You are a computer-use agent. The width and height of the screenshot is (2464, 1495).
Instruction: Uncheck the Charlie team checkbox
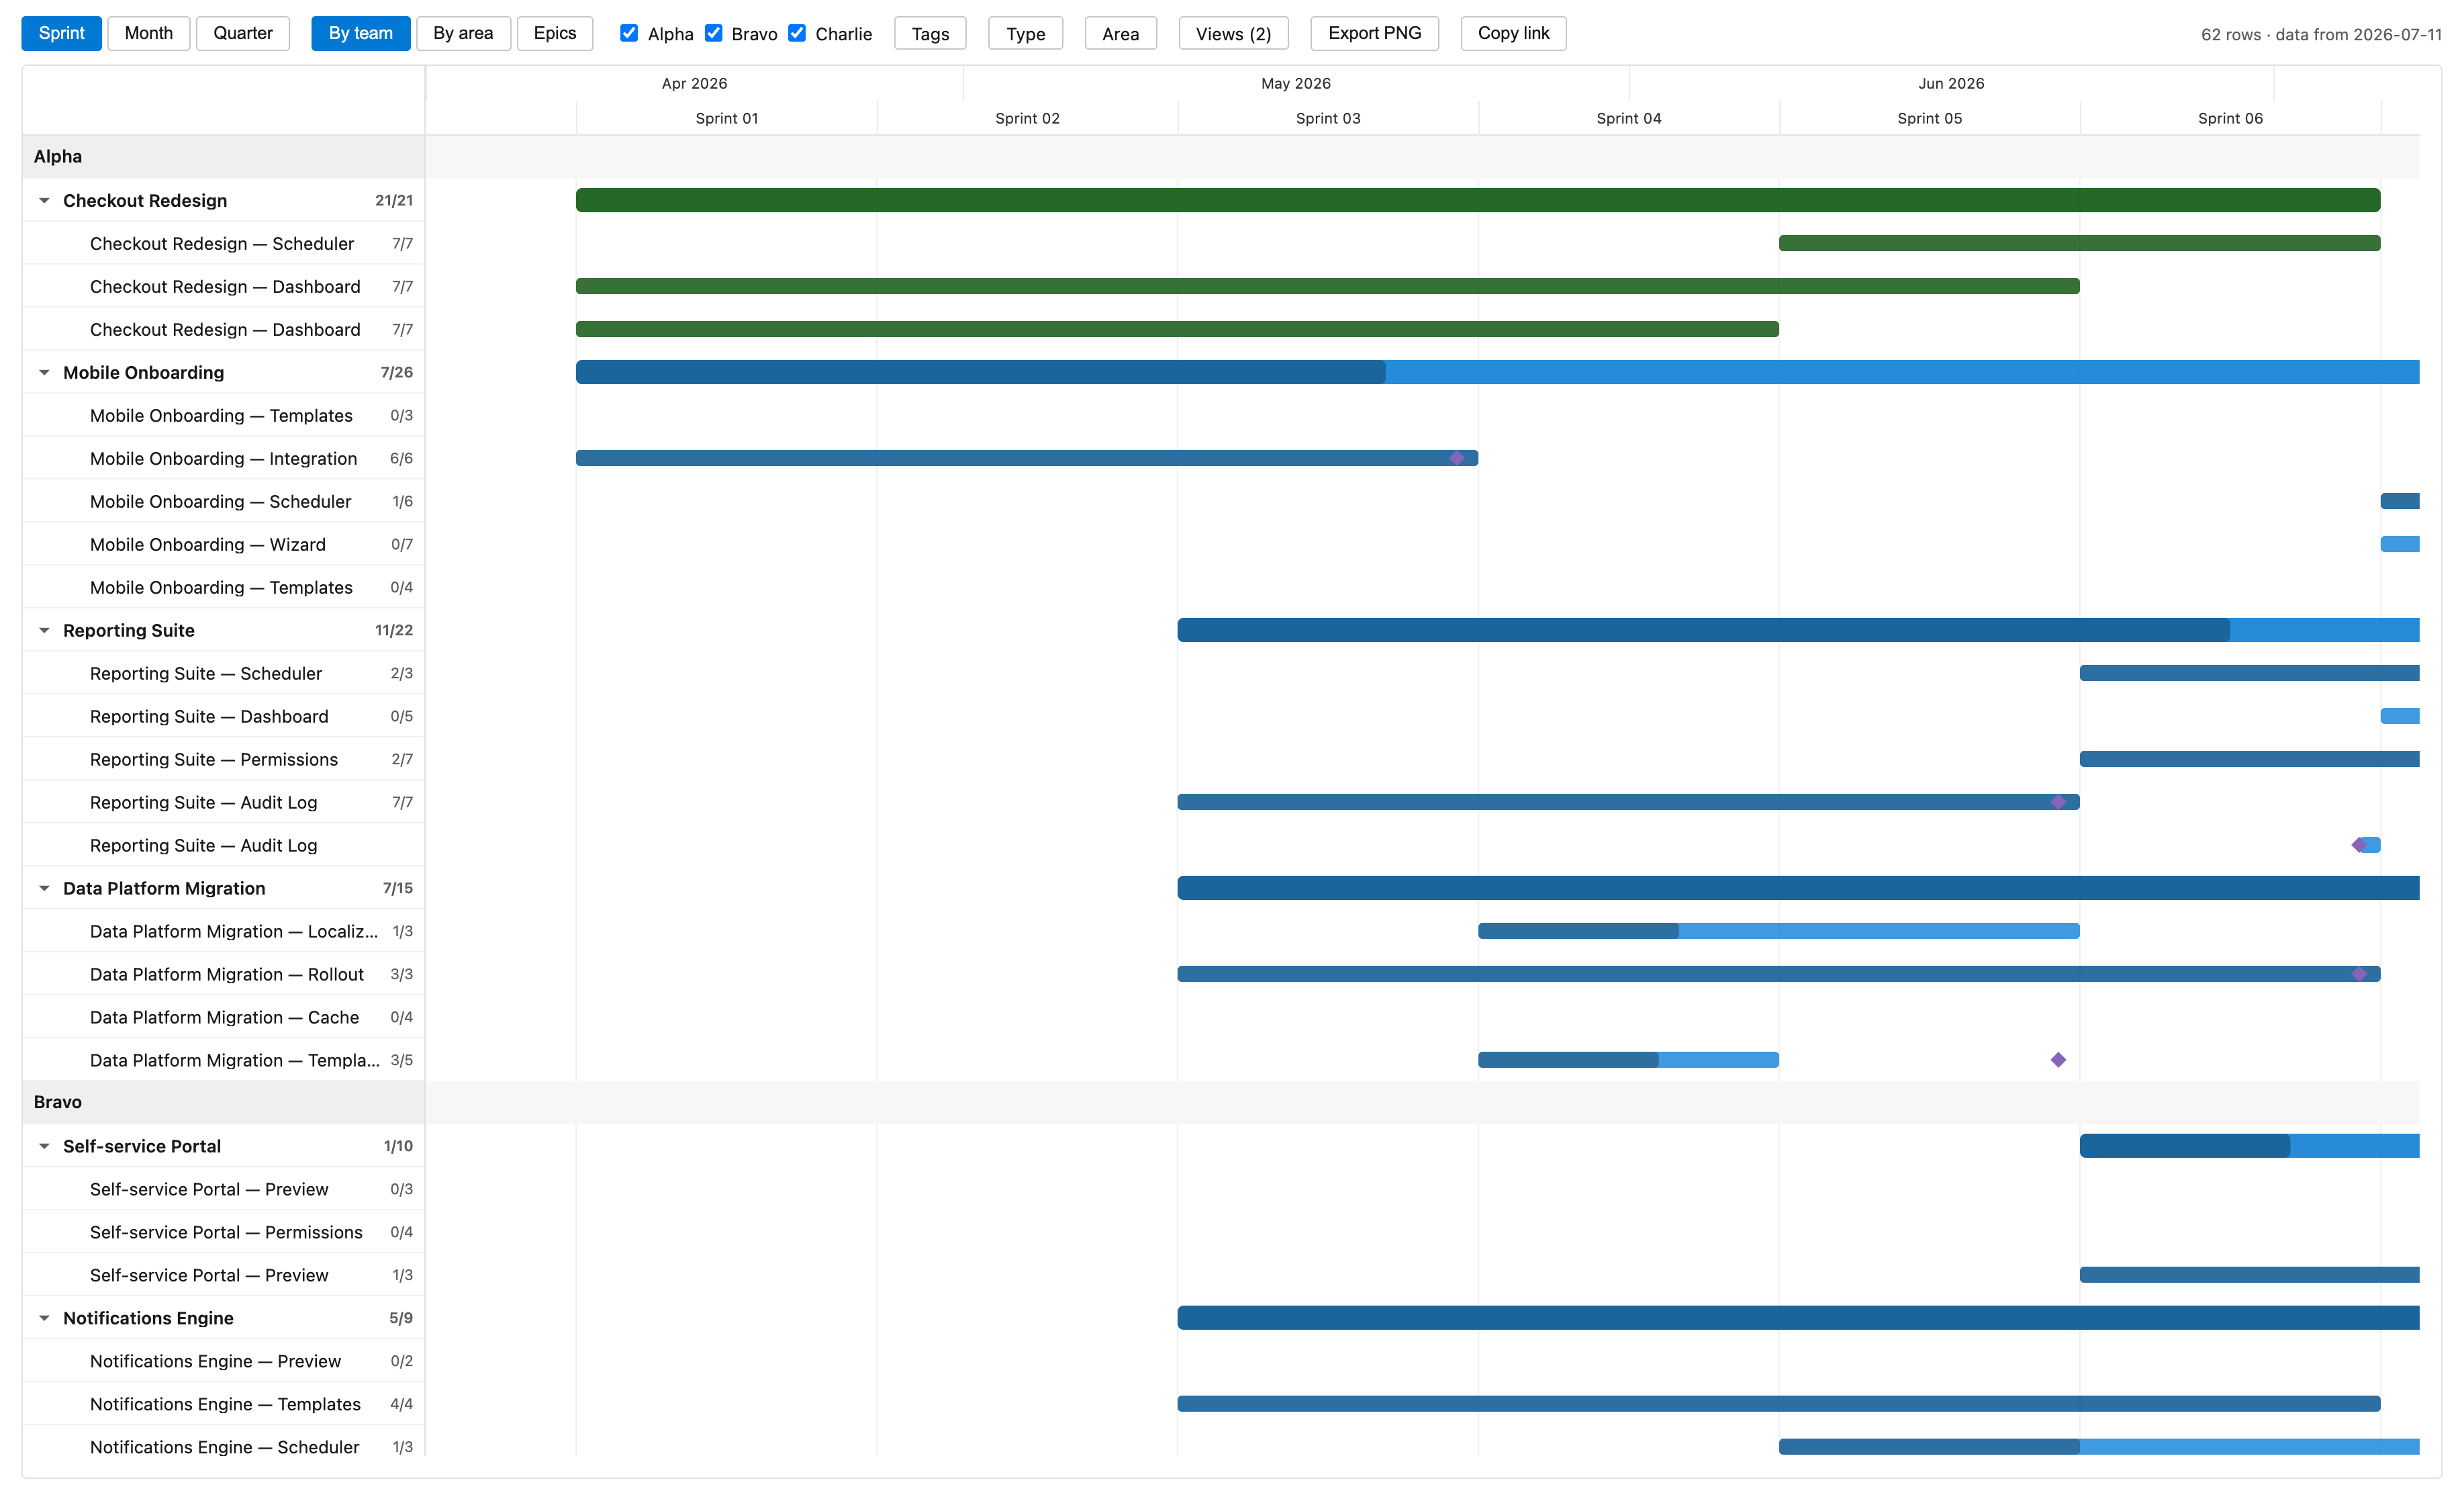(x=797, y=33)
